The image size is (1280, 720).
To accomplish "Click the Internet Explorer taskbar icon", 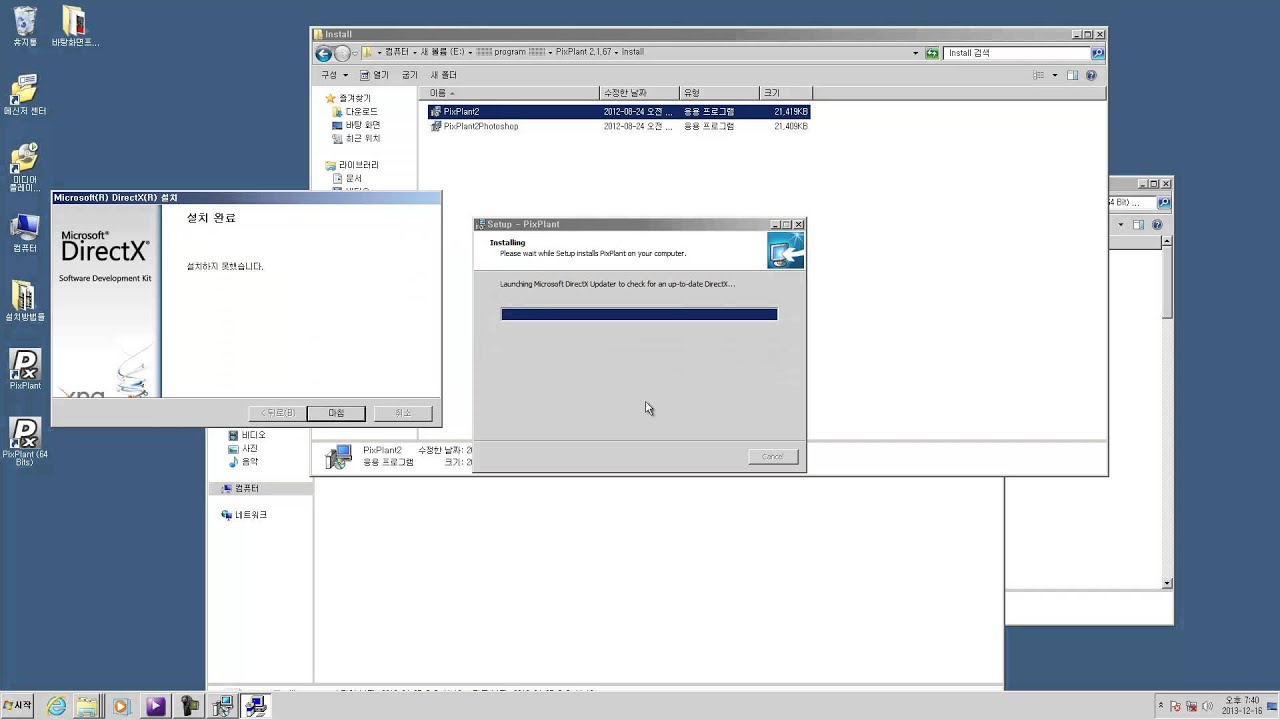I will point(56,706).
